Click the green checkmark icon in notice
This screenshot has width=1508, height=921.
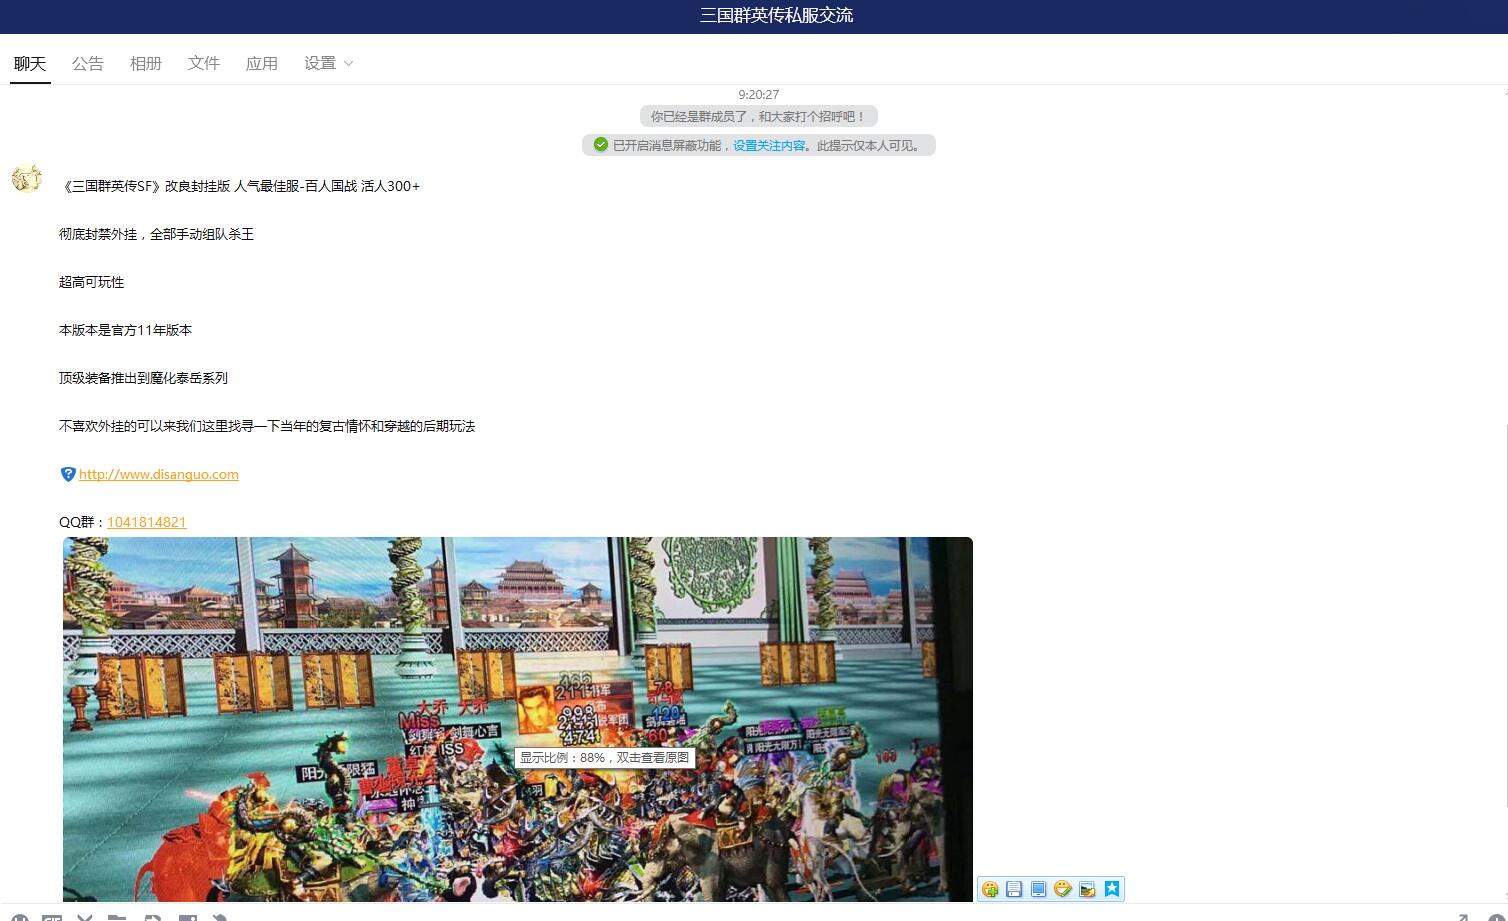(x=601, y=145)
